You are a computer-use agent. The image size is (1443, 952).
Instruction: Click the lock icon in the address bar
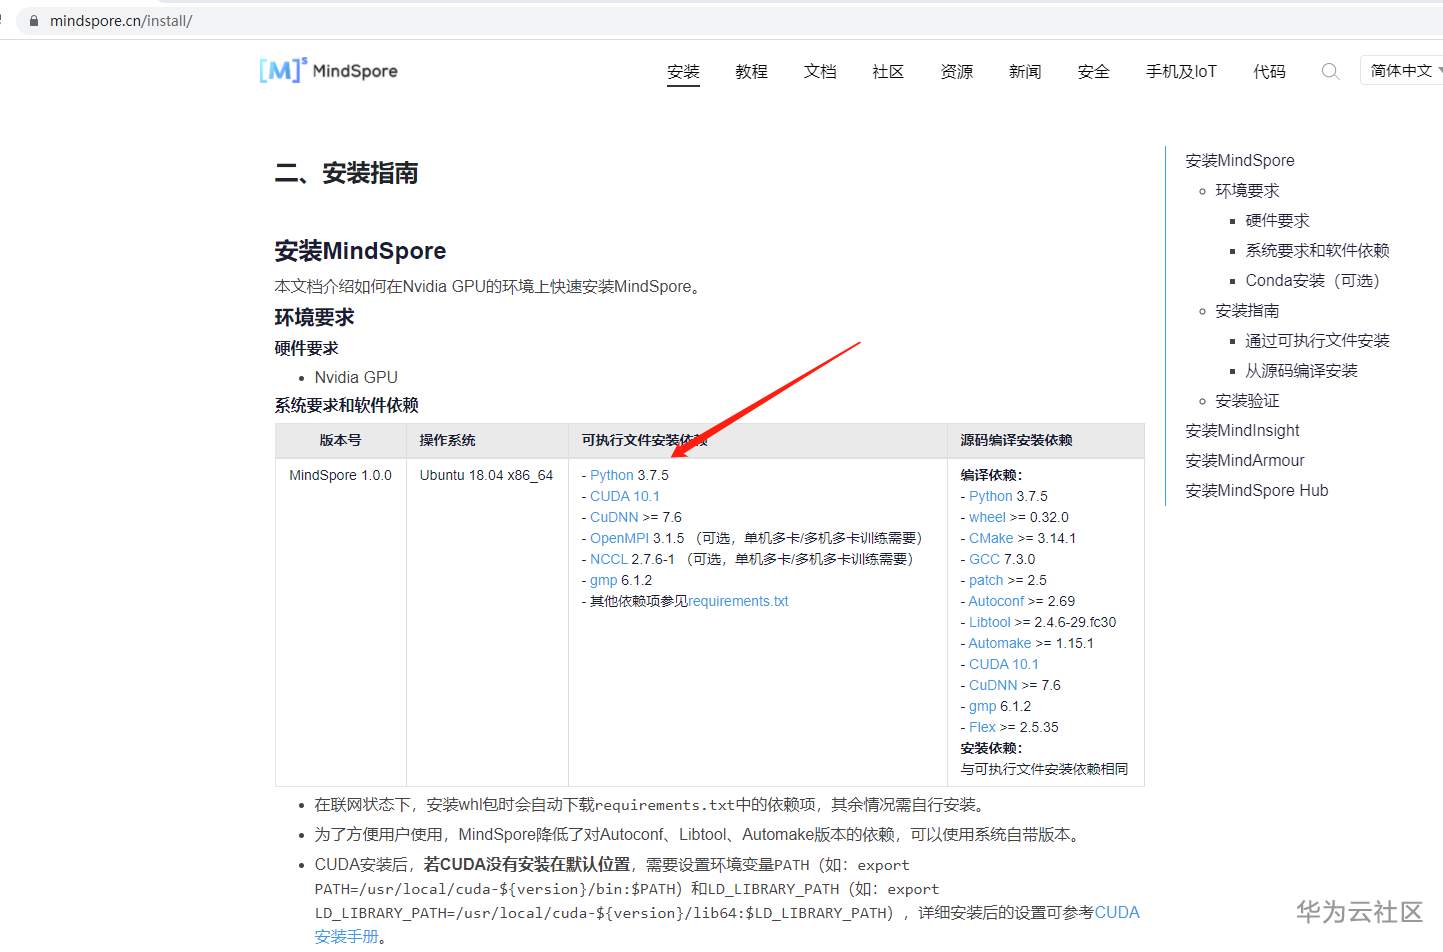34,20
